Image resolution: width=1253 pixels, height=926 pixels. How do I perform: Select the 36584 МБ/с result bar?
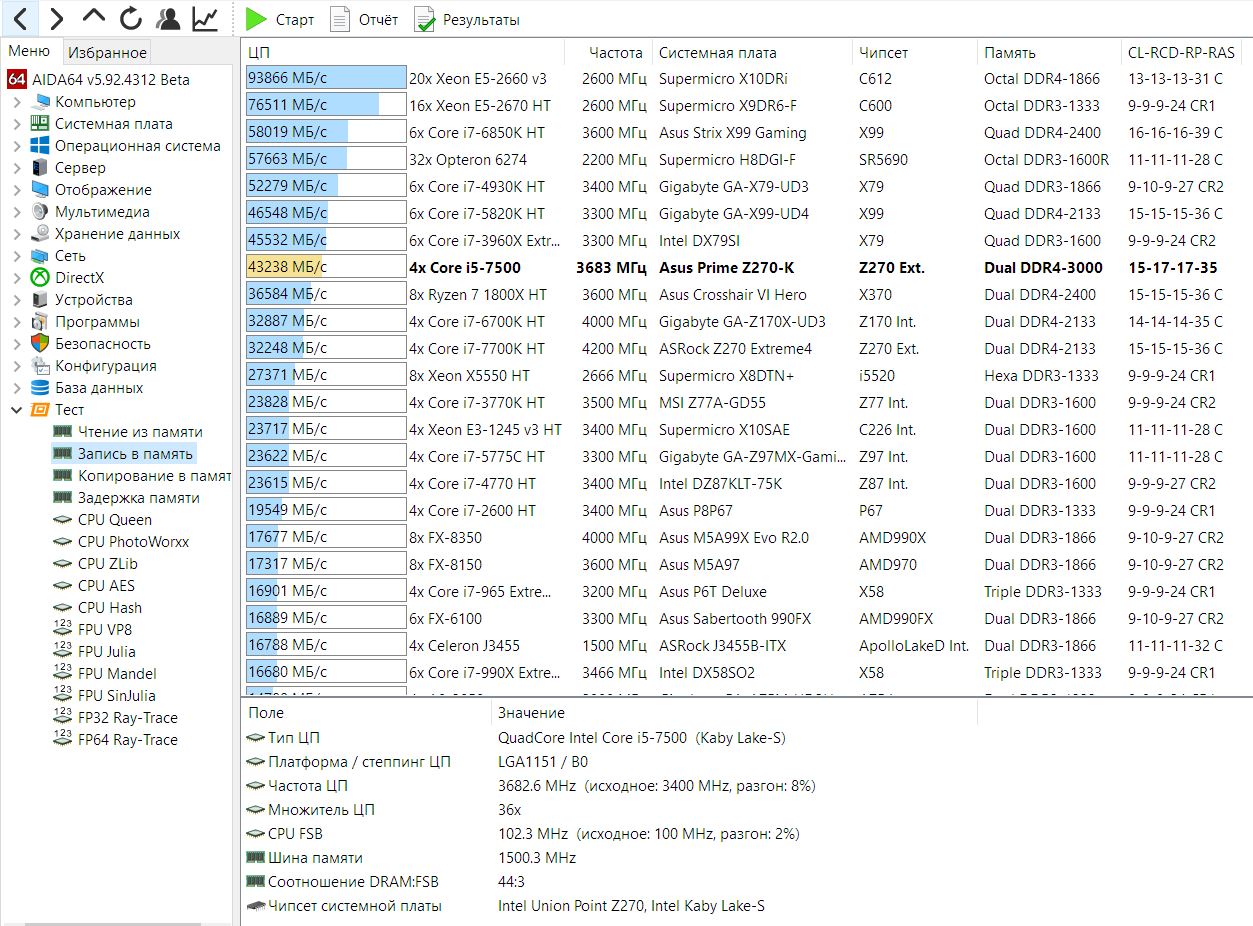326,294
